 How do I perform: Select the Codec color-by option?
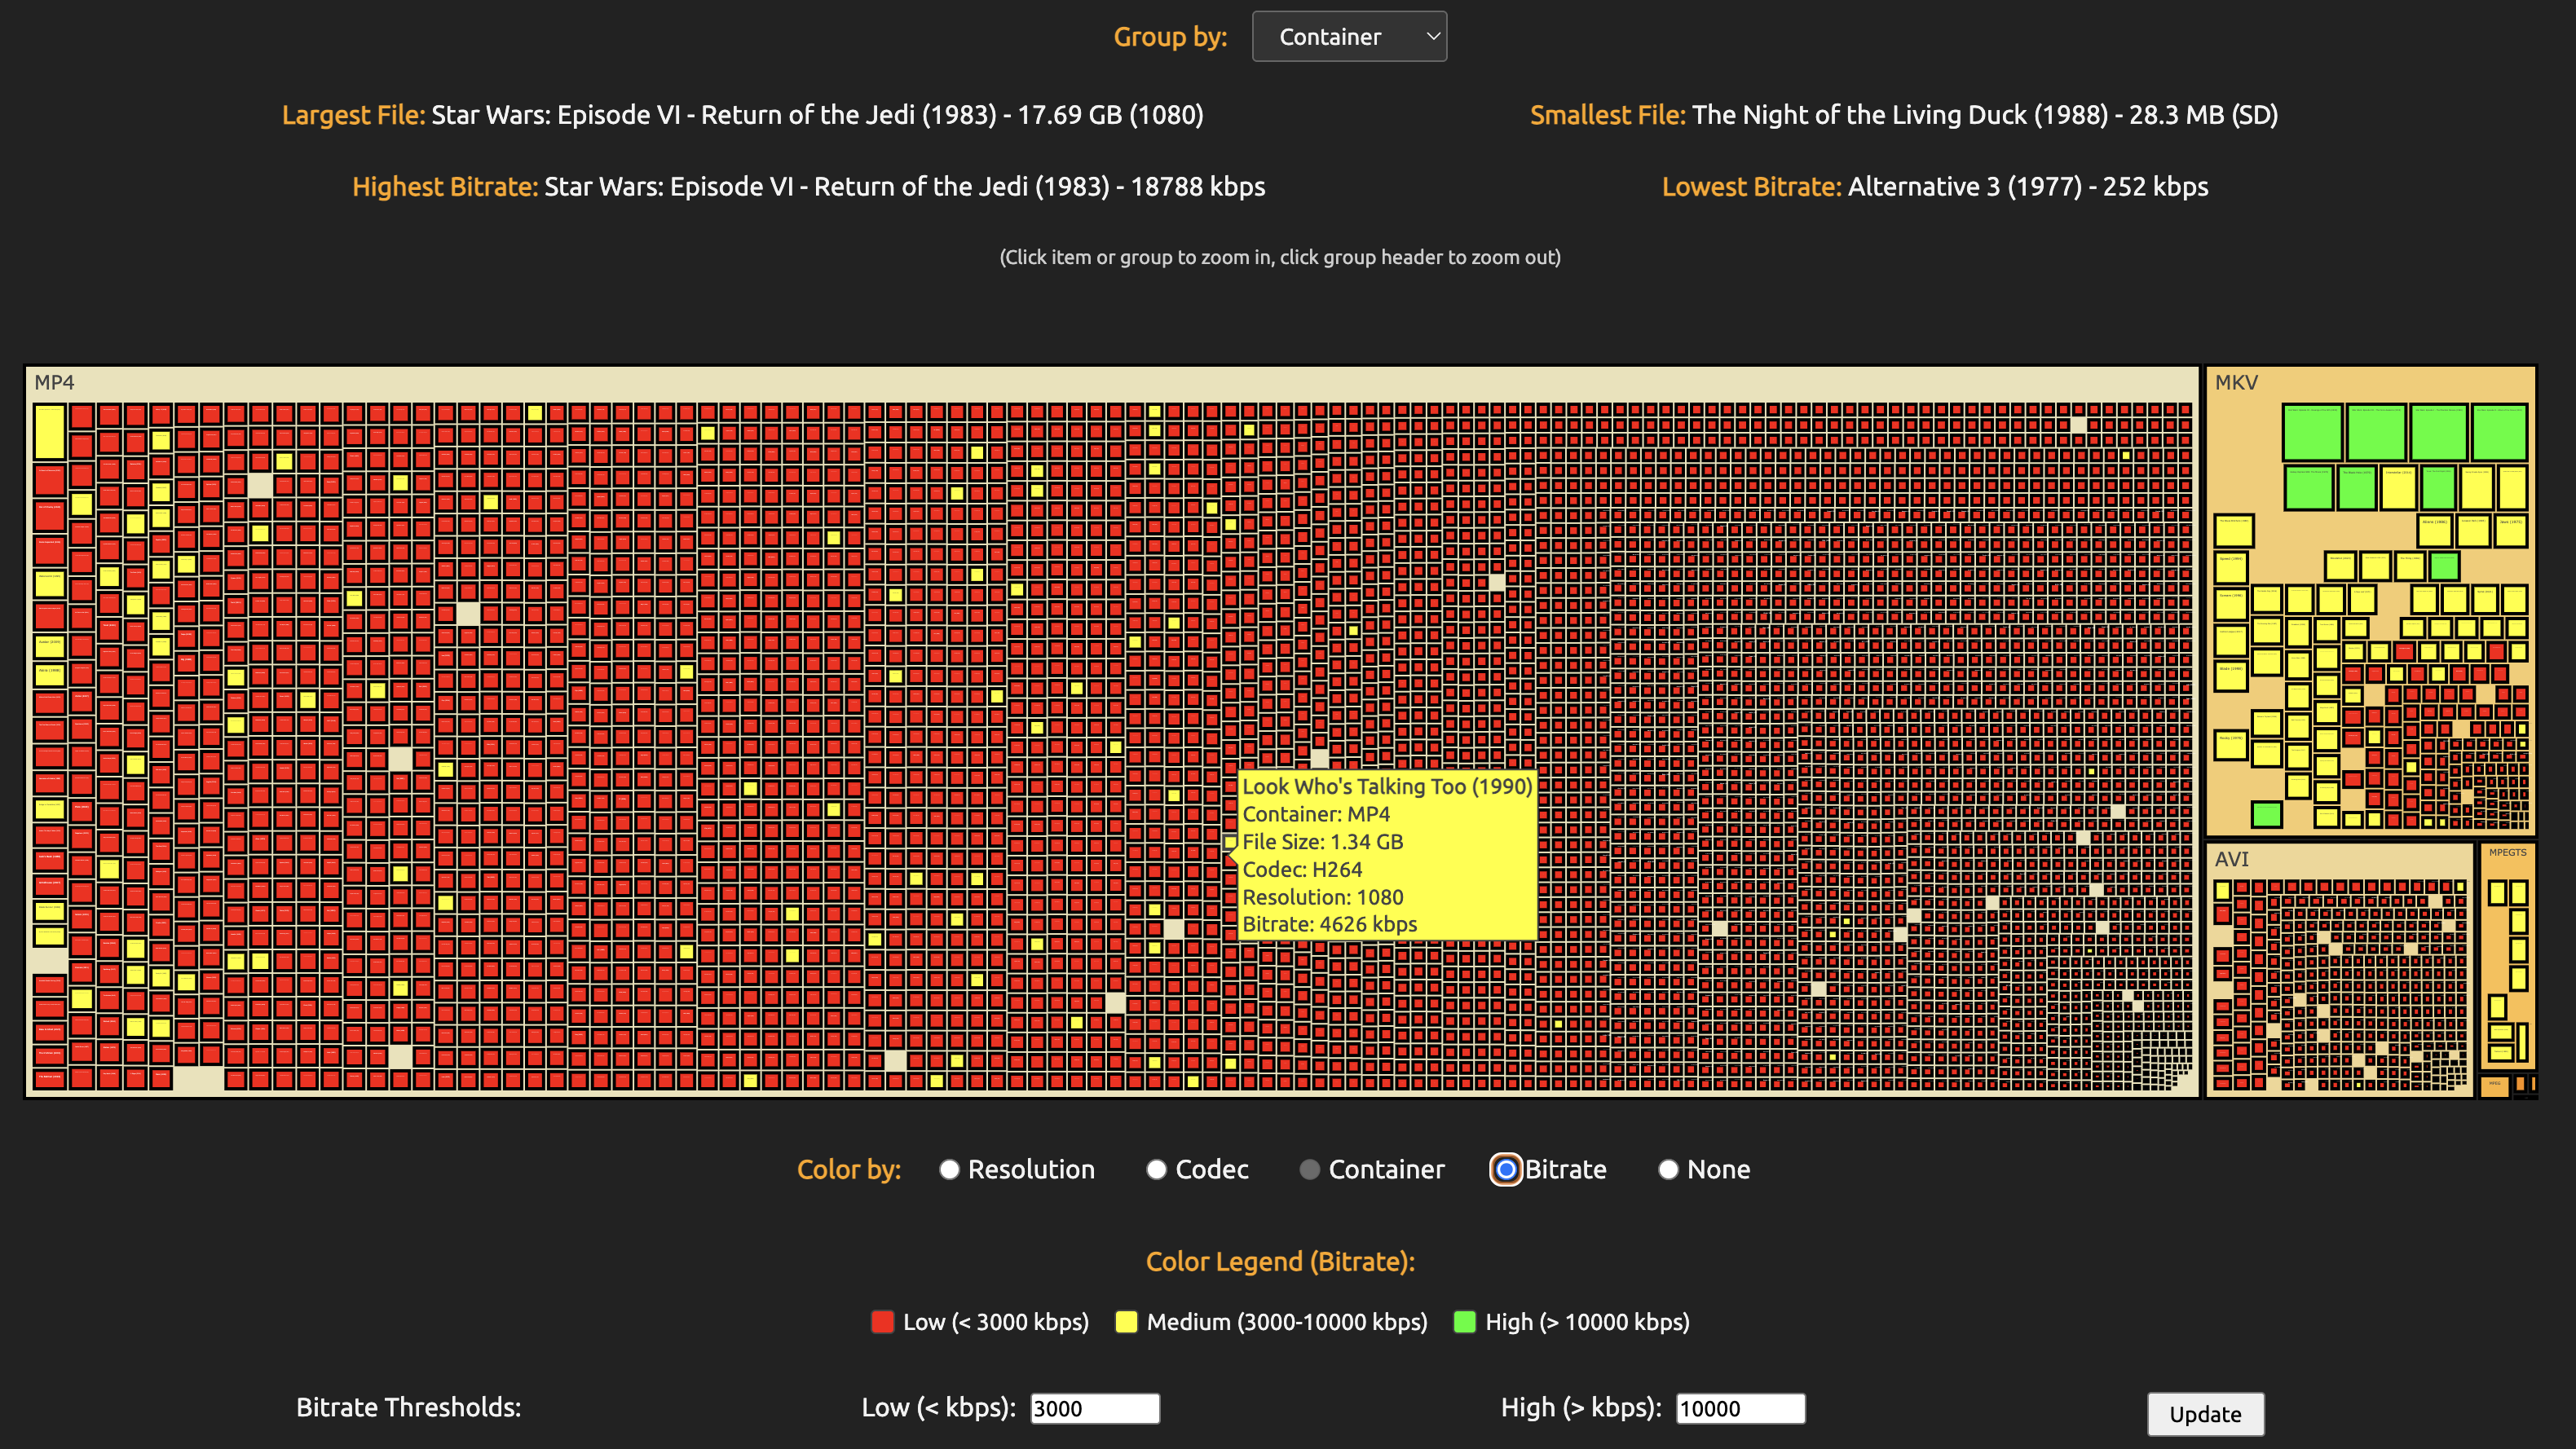click(x=1156, y=1169)
